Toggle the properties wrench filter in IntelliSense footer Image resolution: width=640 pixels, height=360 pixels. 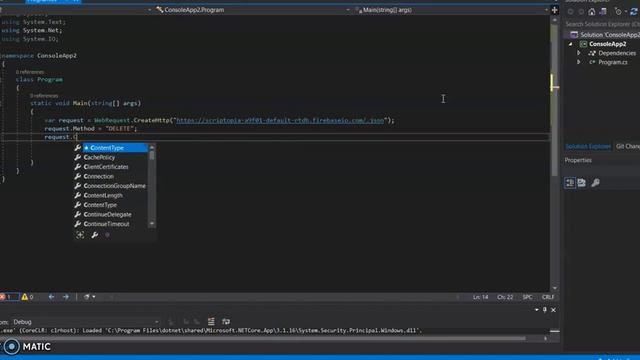[x=94, y=235]
